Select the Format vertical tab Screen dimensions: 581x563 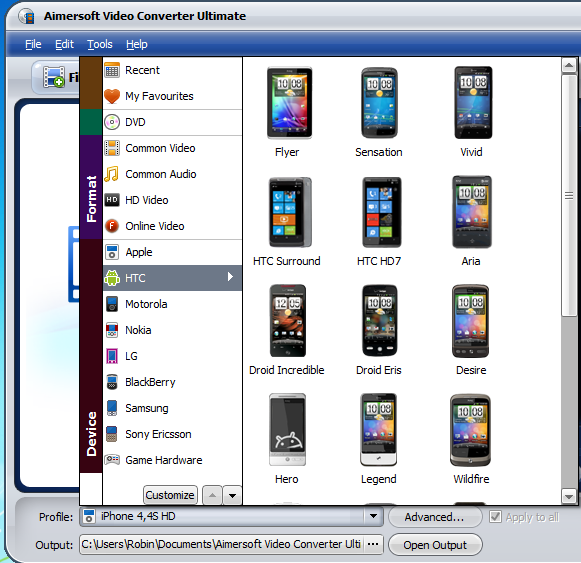click(91, 188)
